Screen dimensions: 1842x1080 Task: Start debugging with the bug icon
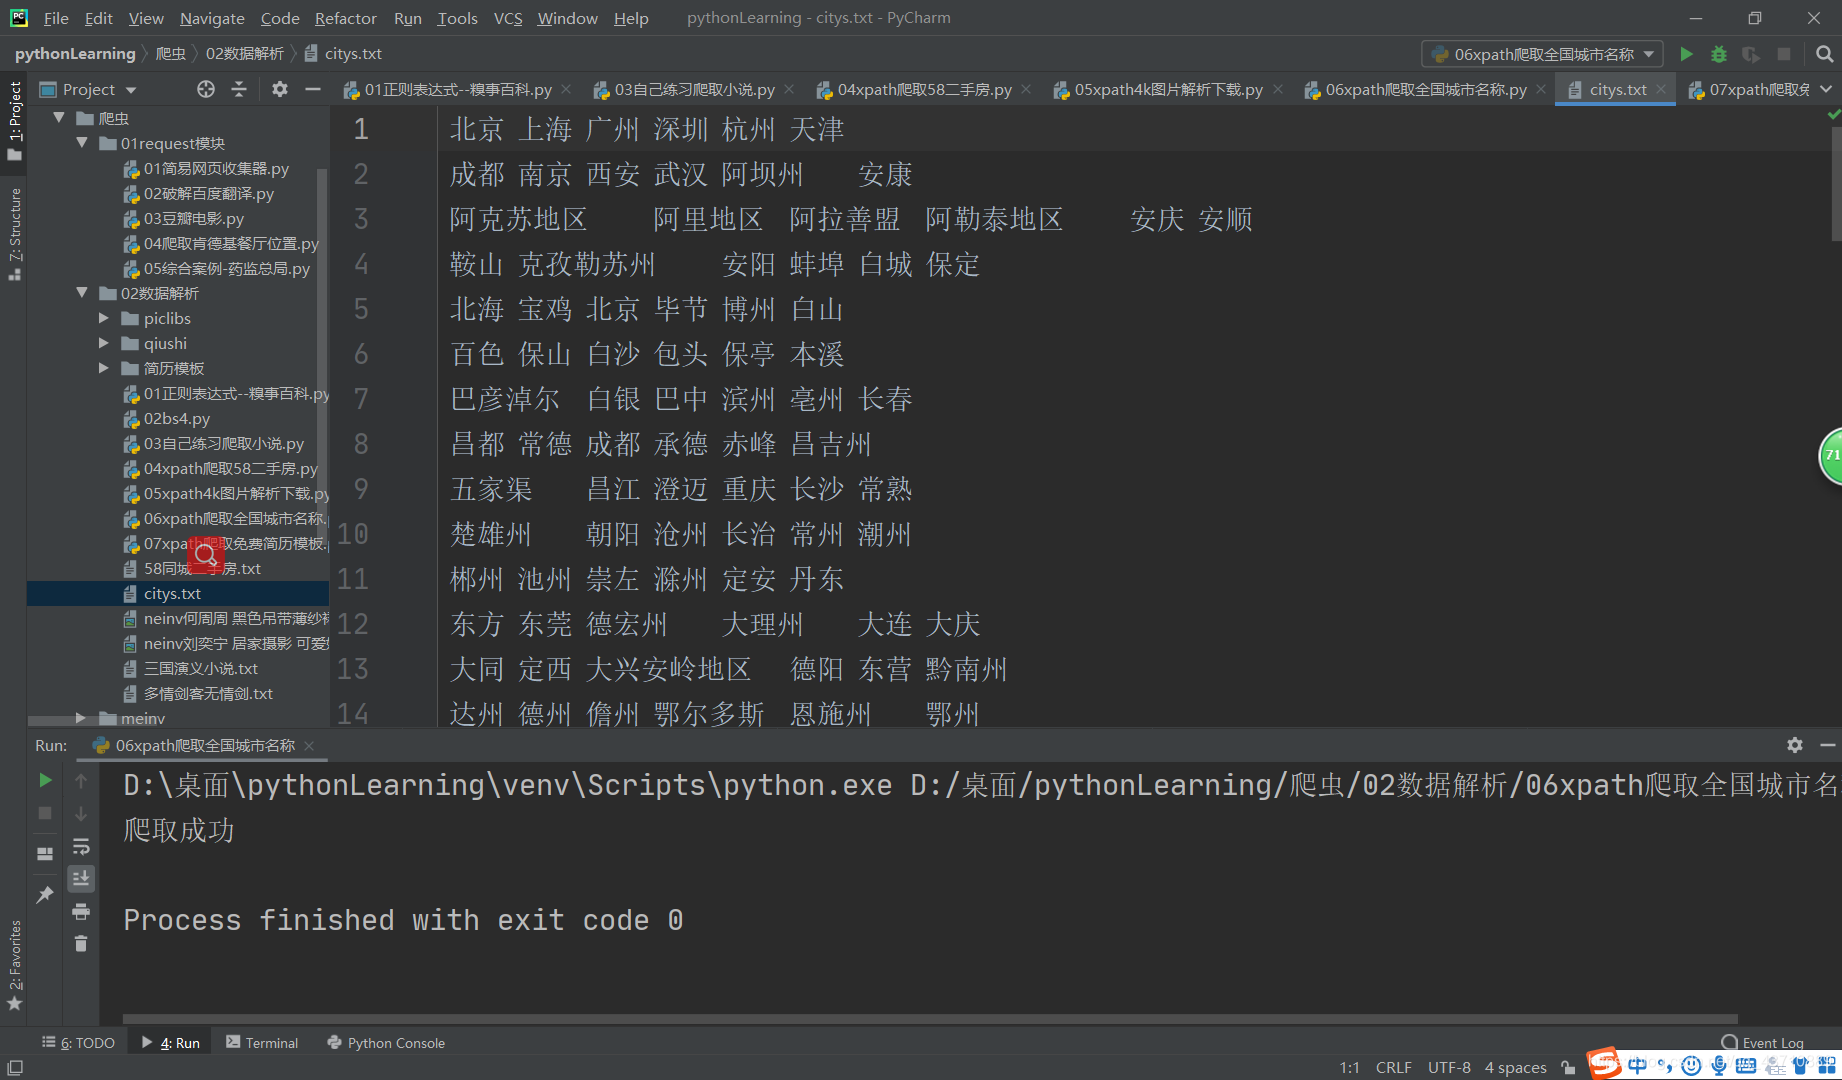1719,54
